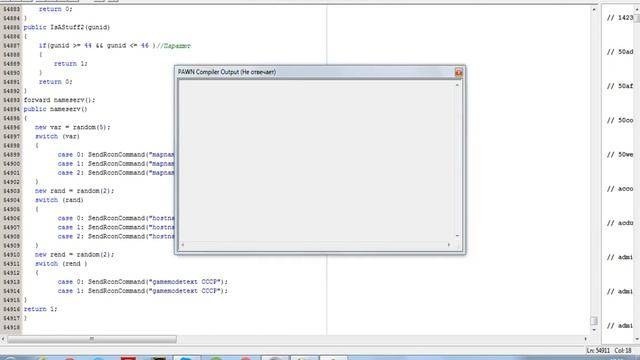Click the code editor vertical scrollbar thumb

tap(594, 321)
